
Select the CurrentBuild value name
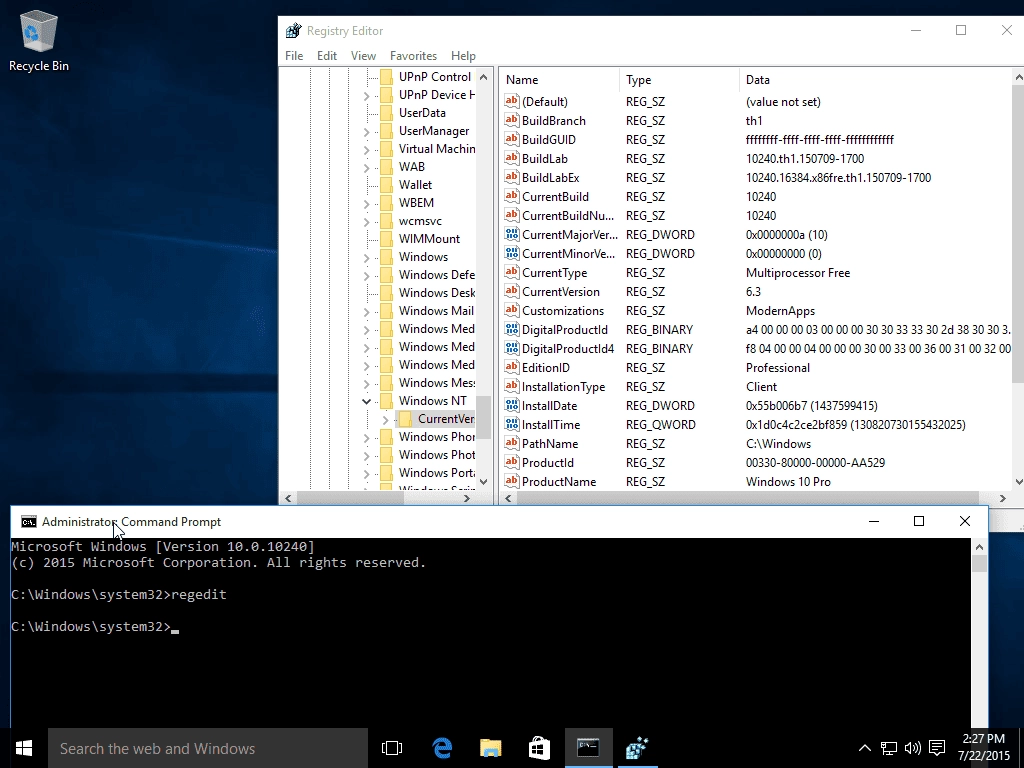tap(555, 197)
